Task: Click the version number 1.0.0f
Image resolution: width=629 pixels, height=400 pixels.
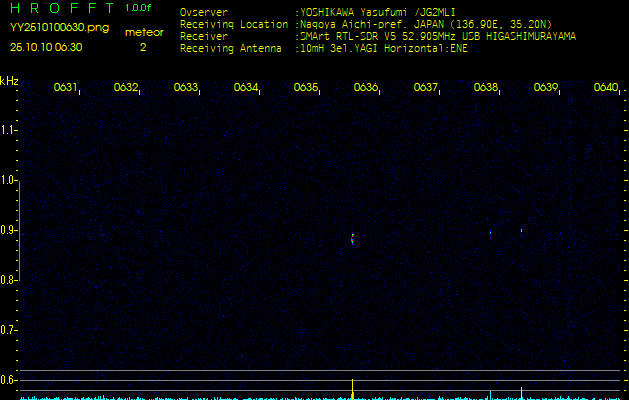Action: point(138,8)
